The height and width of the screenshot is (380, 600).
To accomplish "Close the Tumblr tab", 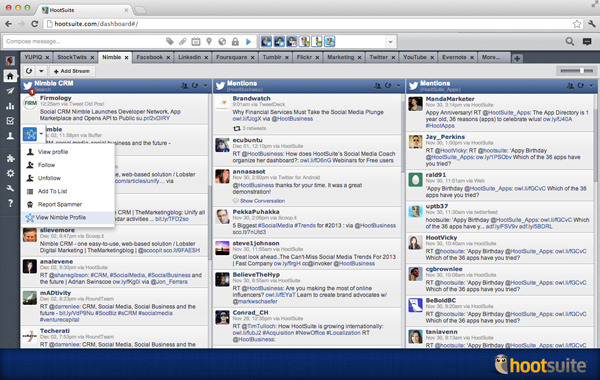I will pos(287,57).
